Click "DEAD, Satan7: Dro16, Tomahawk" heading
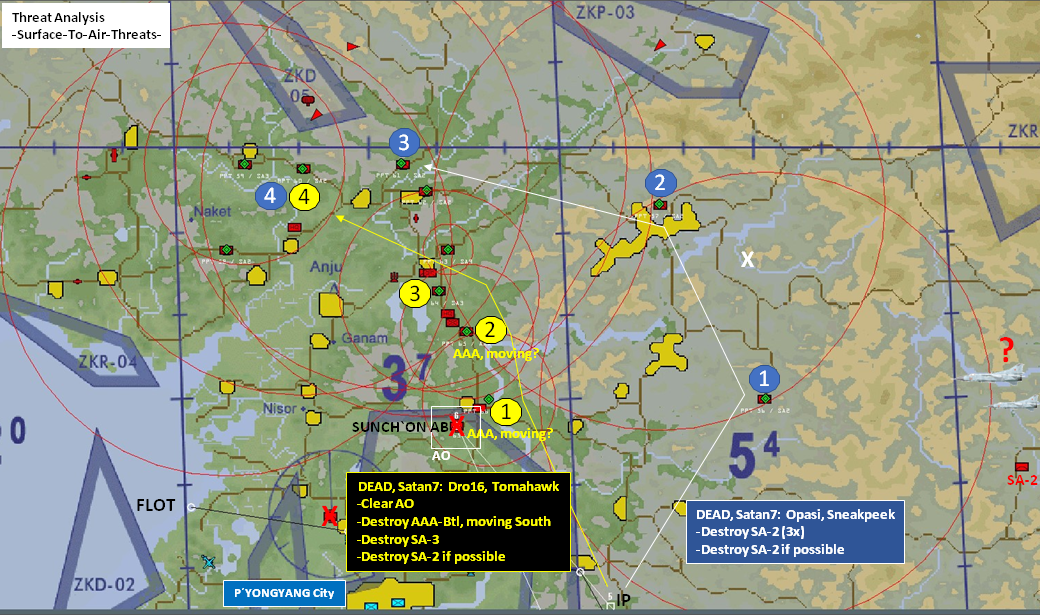Screen dimensions: 1040x615 [x=458, y=486]
